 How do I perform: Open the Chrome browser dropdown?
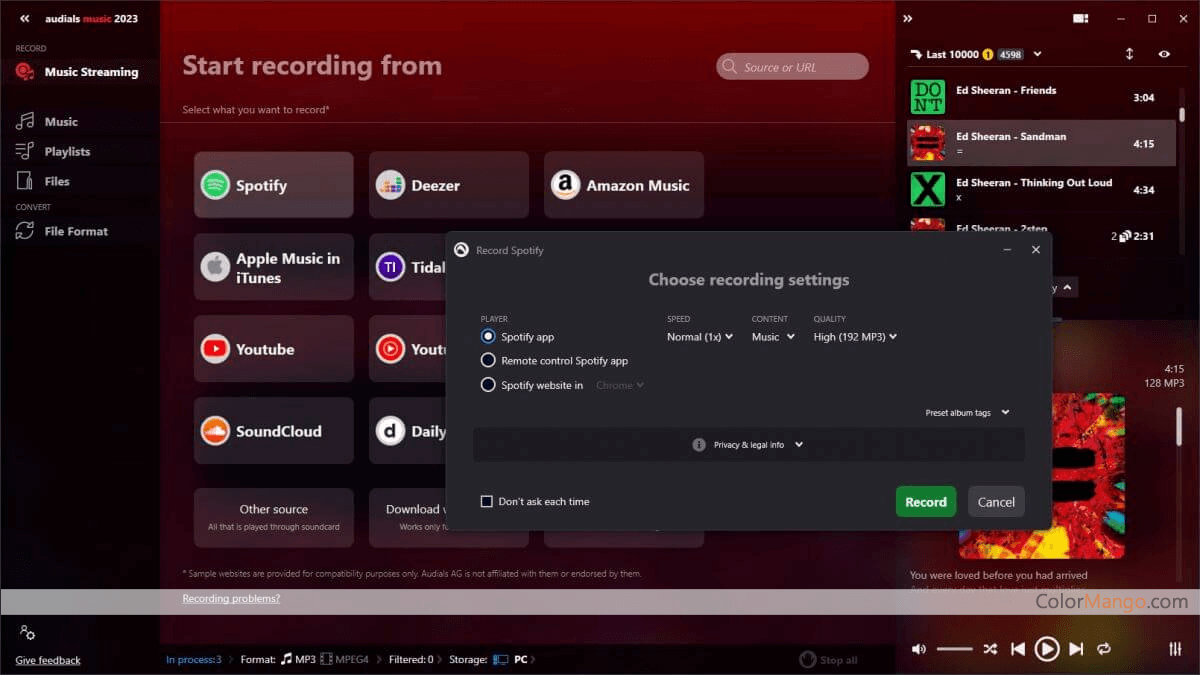click(620, 385)
